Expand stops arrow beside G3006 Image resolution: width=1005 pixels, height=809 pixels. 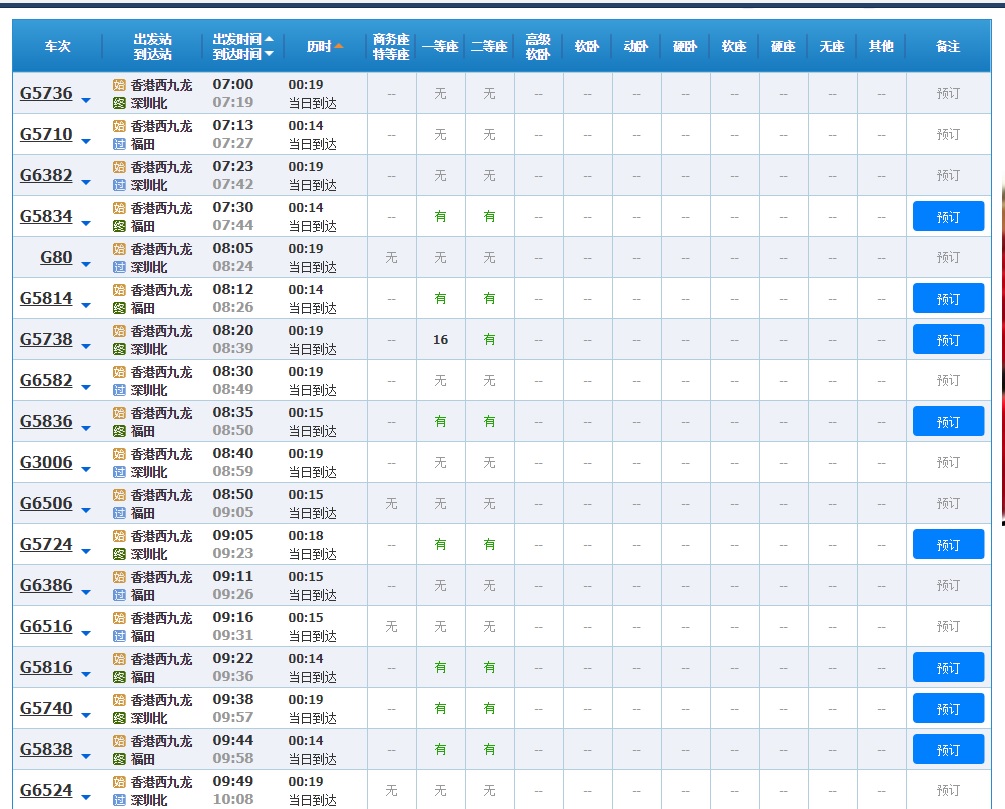pyautogui.click(x=86, y=470)
